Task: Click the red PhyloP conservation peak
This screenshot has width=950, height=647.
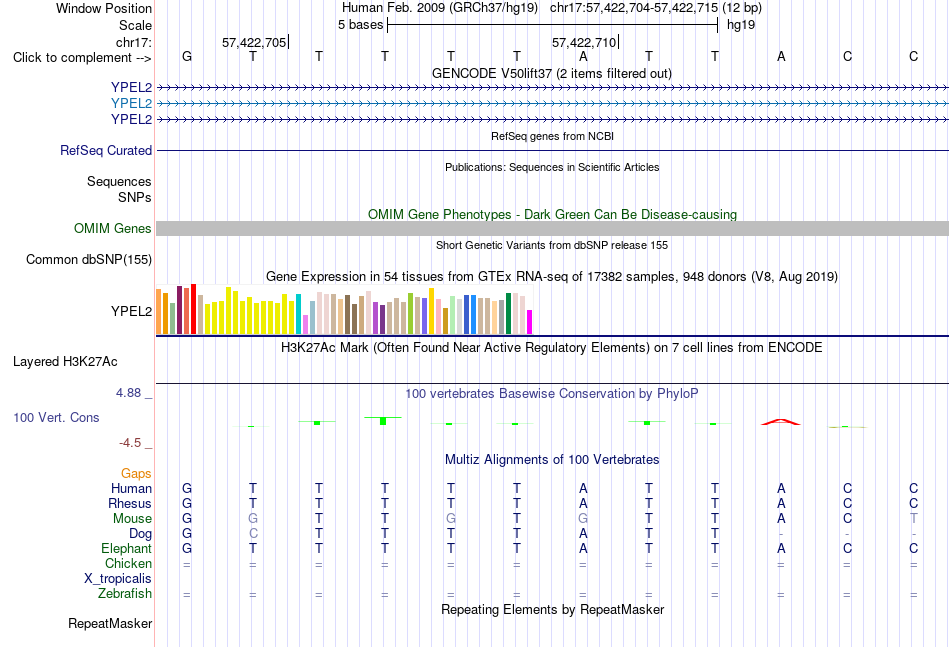Action: coord(781,422)
